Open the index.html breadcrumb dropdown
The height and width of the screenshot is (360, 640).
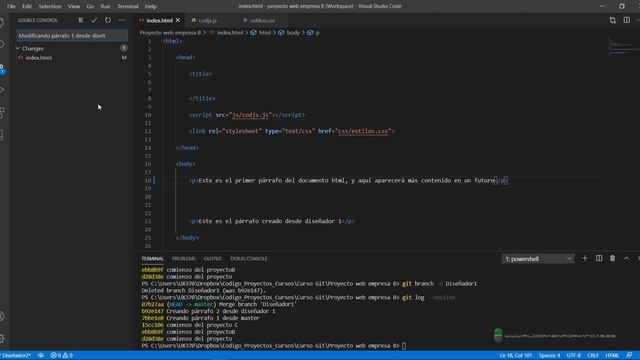point(229,33)
